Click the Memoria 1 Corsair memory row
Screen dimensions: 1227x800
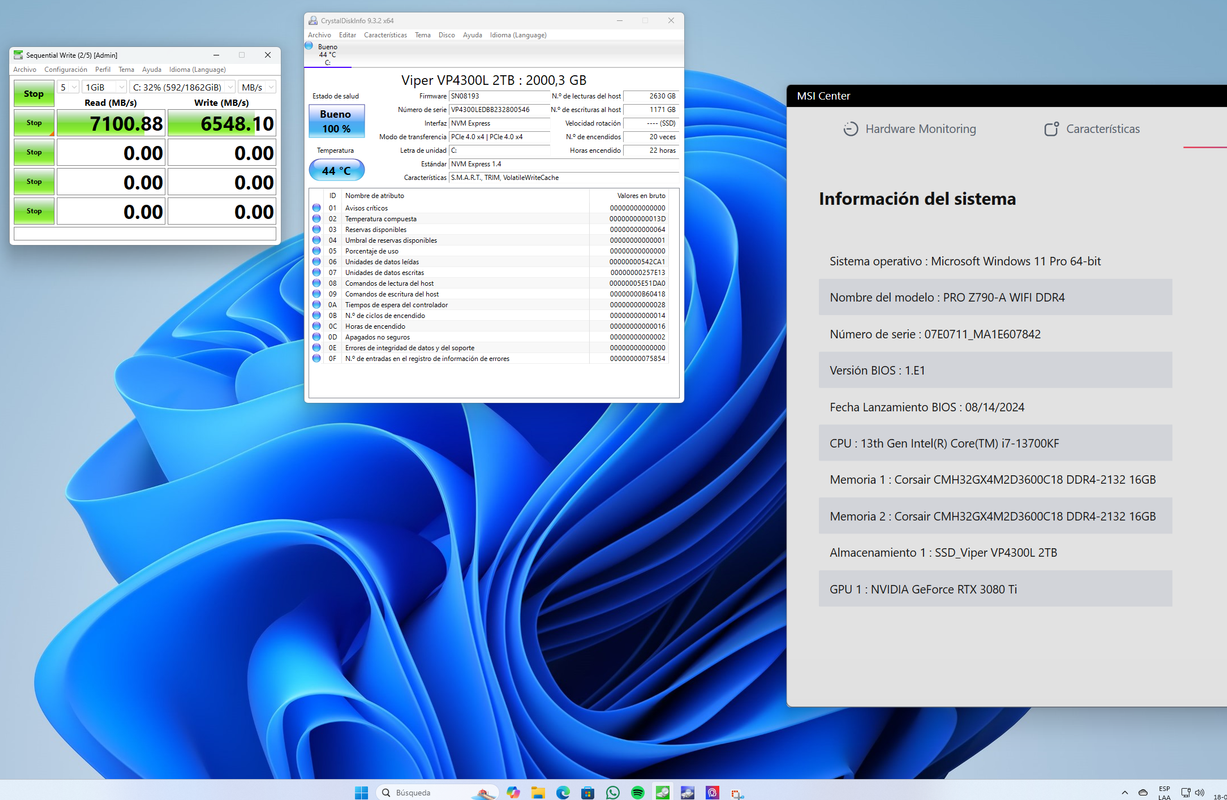click(x=995, y=479)
